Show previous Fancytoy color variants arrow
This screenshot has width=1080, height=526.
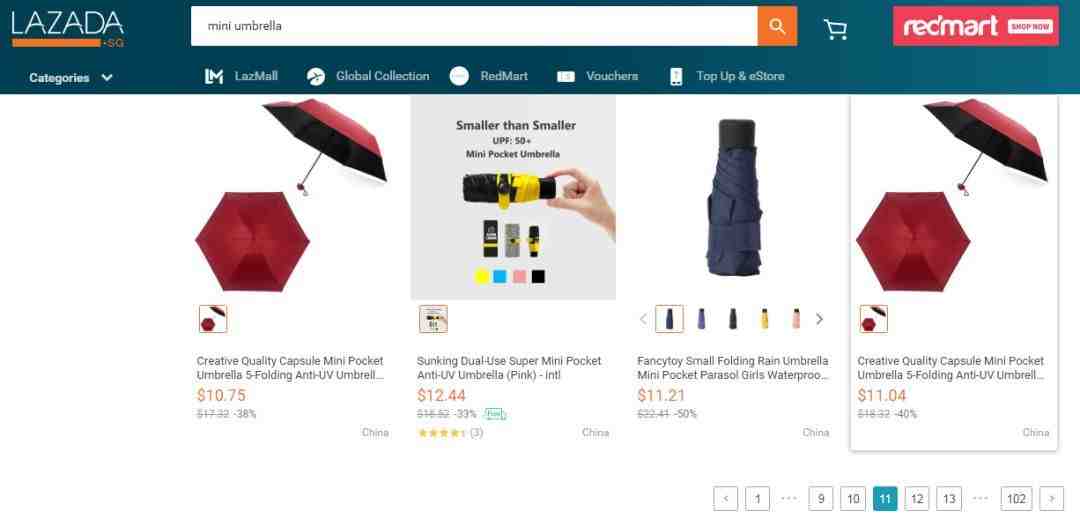(643, 319)
